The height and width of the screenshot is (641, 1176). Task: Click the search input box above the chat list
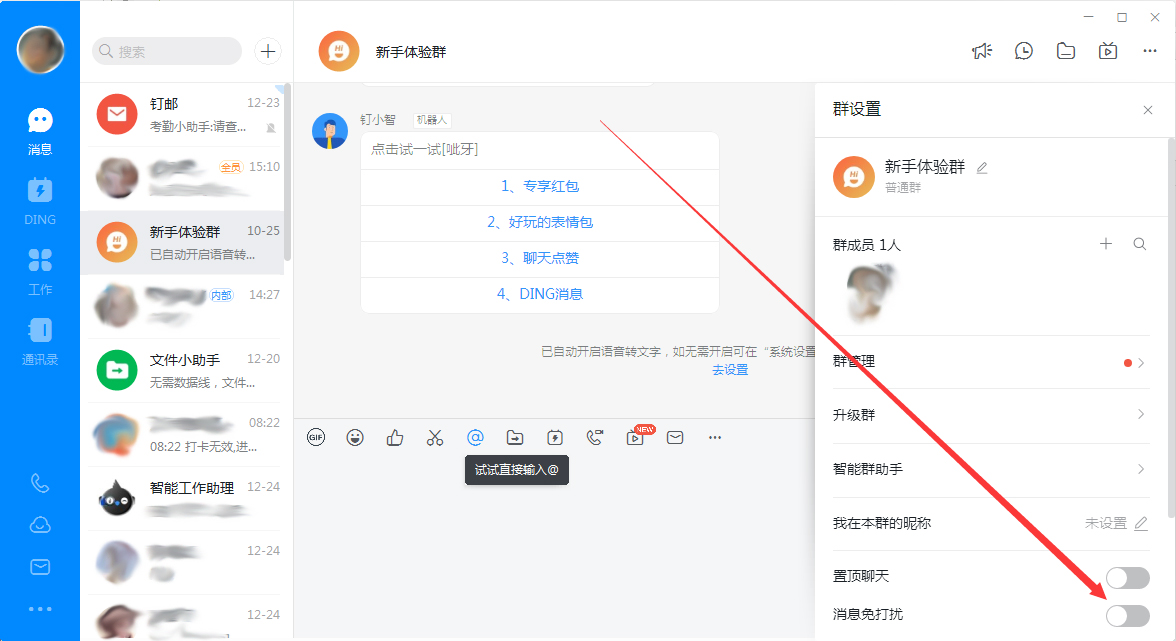coord(166,51)
